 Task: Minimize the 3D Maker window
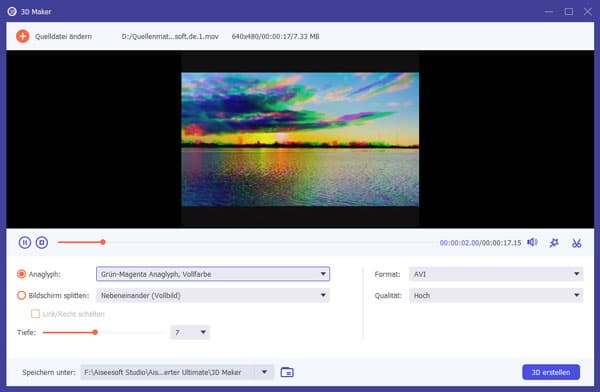548,11
